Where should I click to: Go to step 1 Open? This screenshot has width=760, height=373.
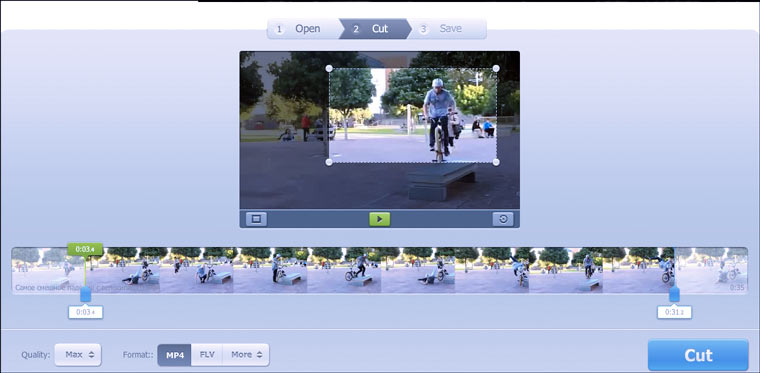coord(302,29)
